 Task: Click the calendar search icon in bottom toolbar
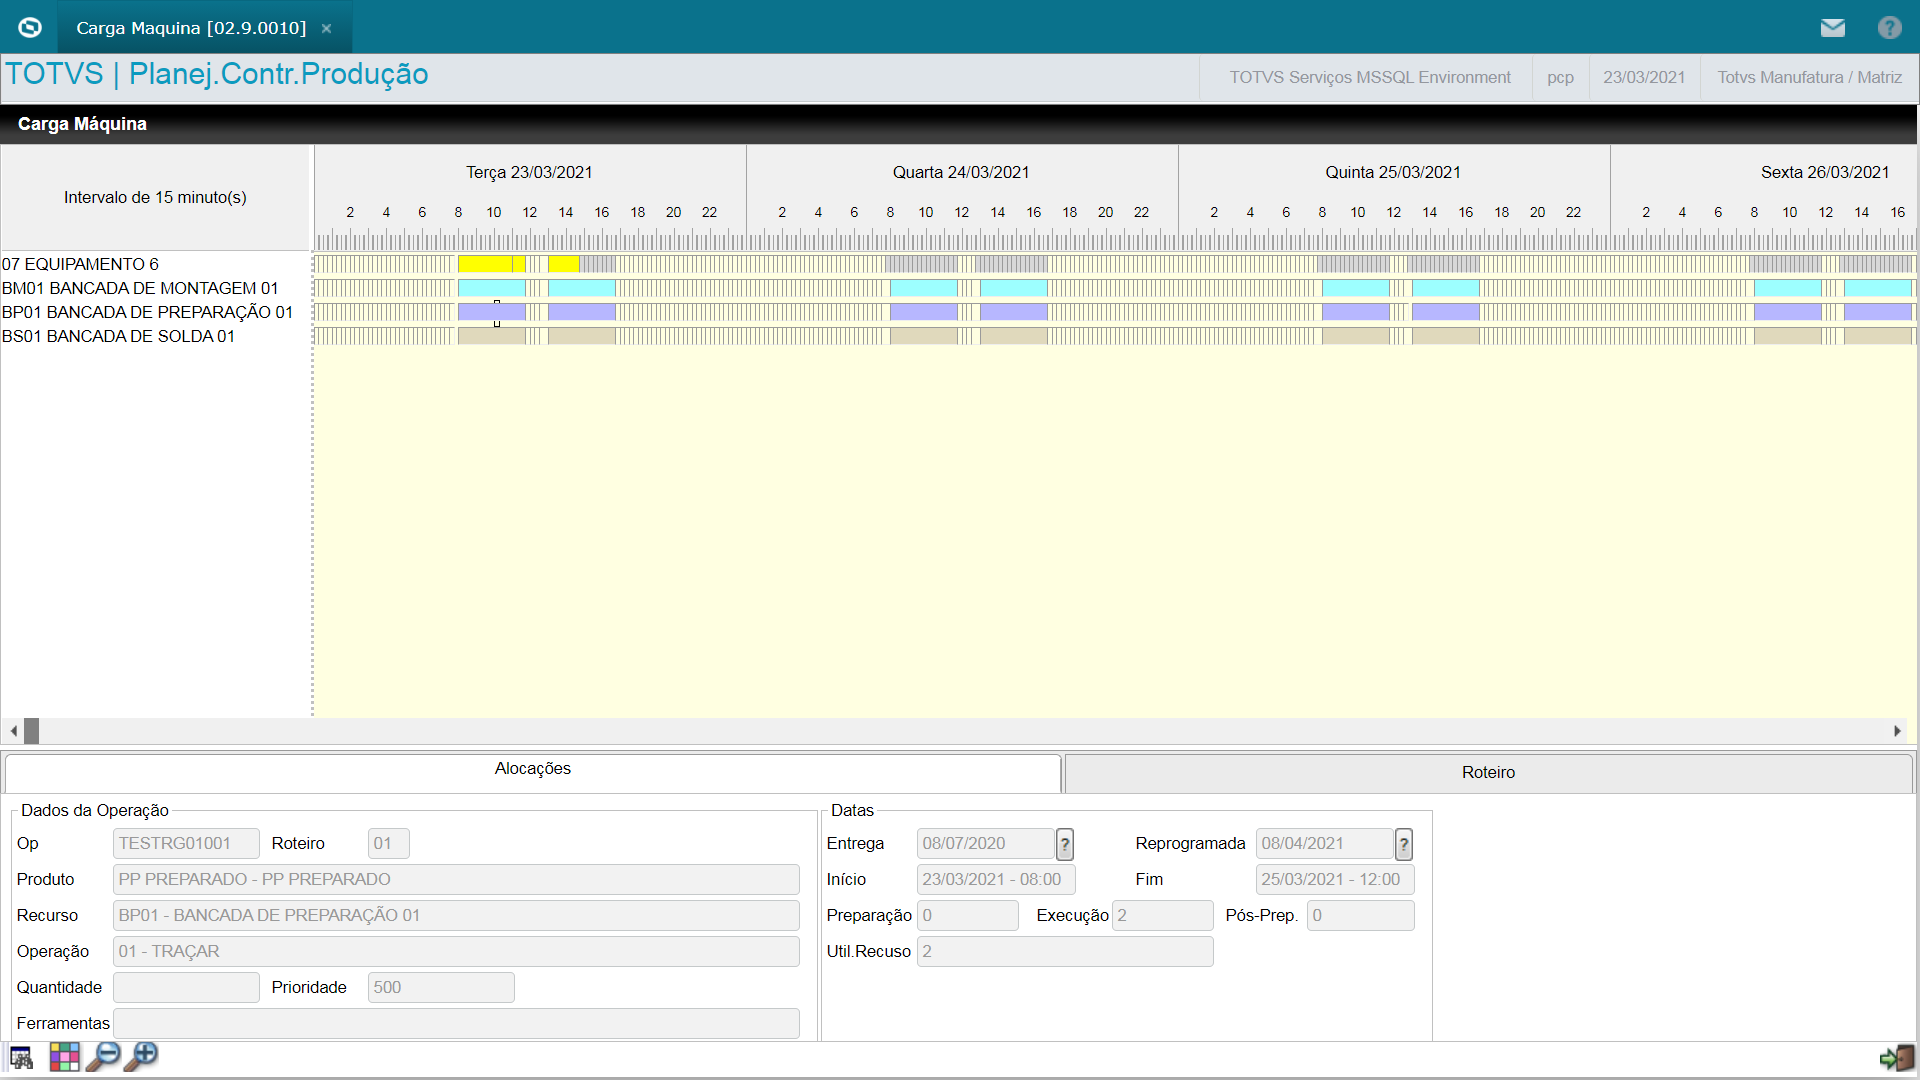click(21, 1057)
